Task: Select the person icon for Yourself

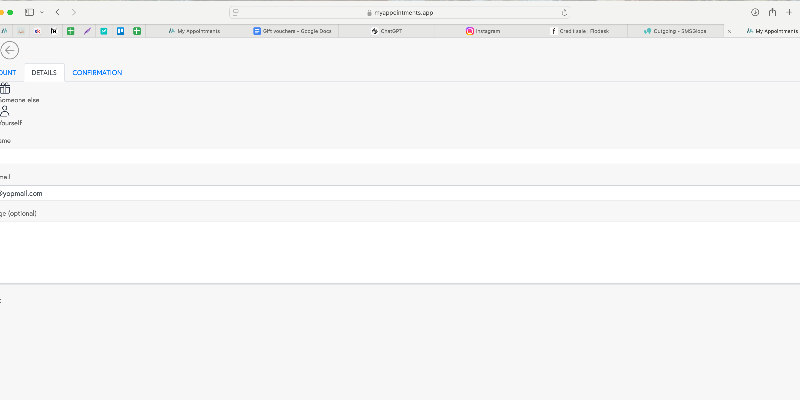Action: tap(5, 111)
